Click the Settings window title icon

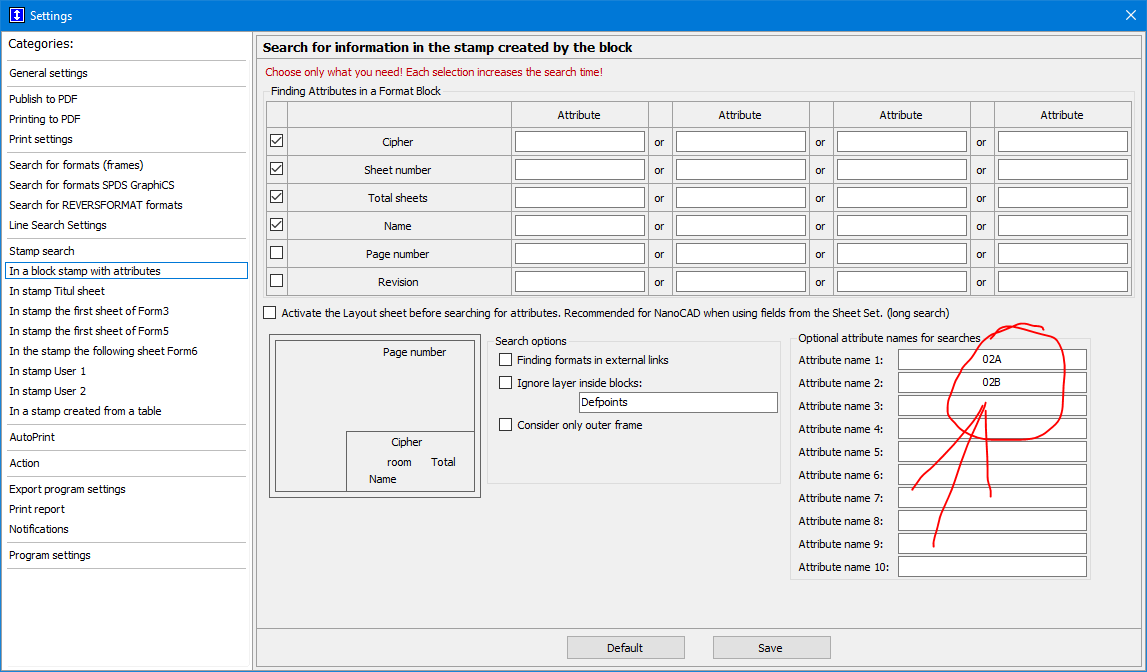(16, 15)
